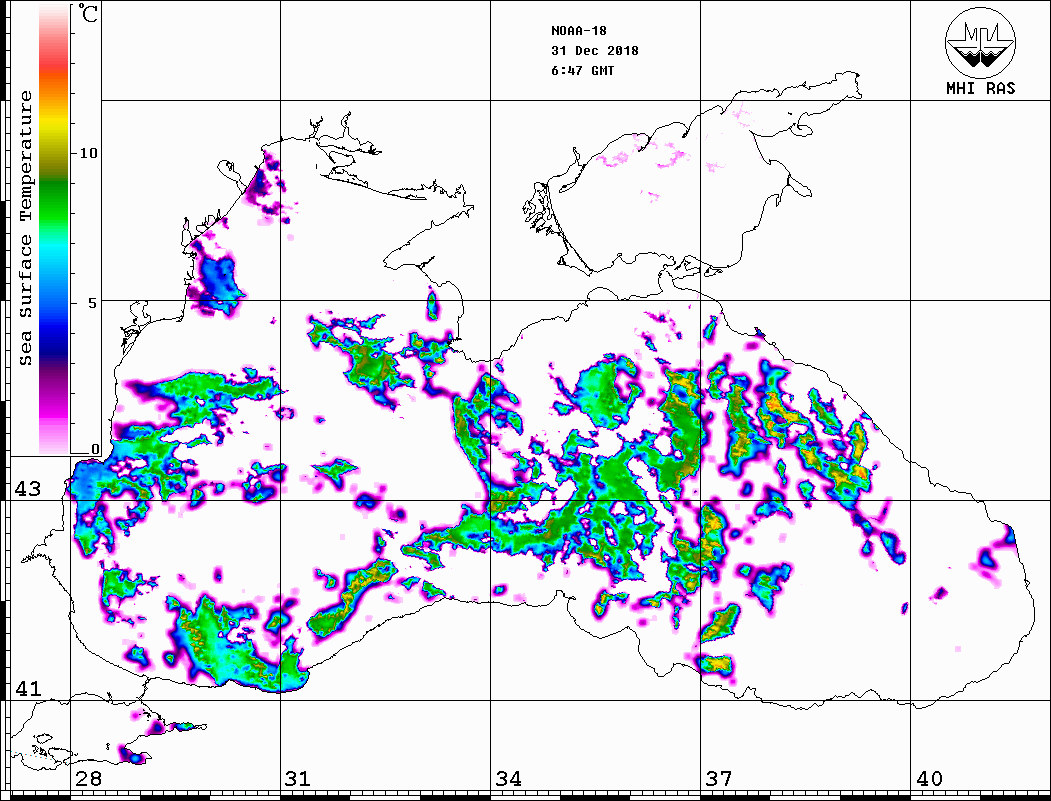Click the '0' tick on the color scale

95,449
